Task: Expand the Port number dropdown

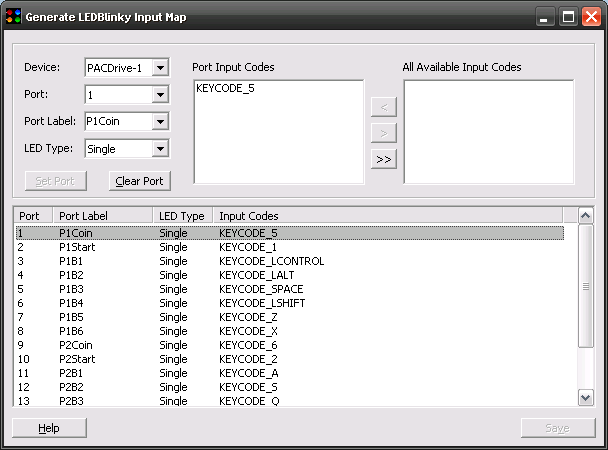Action: click(x=160, y=95)
